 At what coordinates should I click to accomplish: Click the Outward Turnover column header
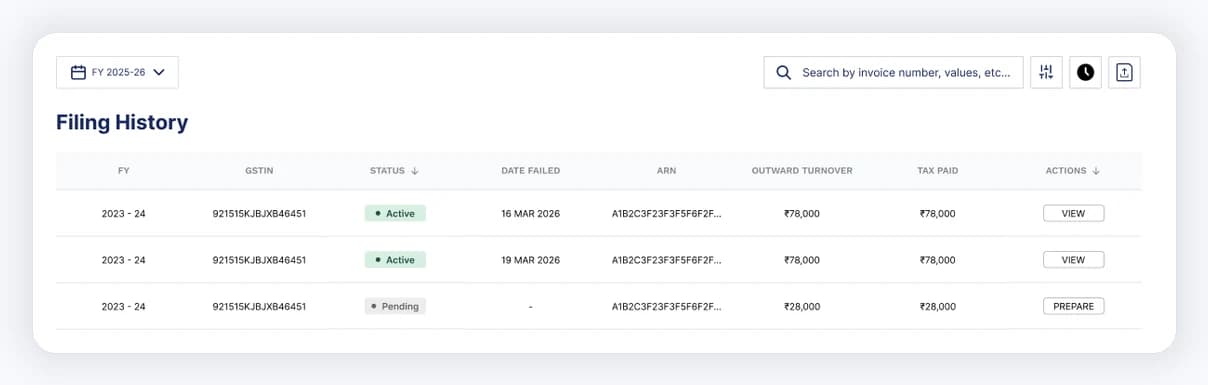click(802, 171)
